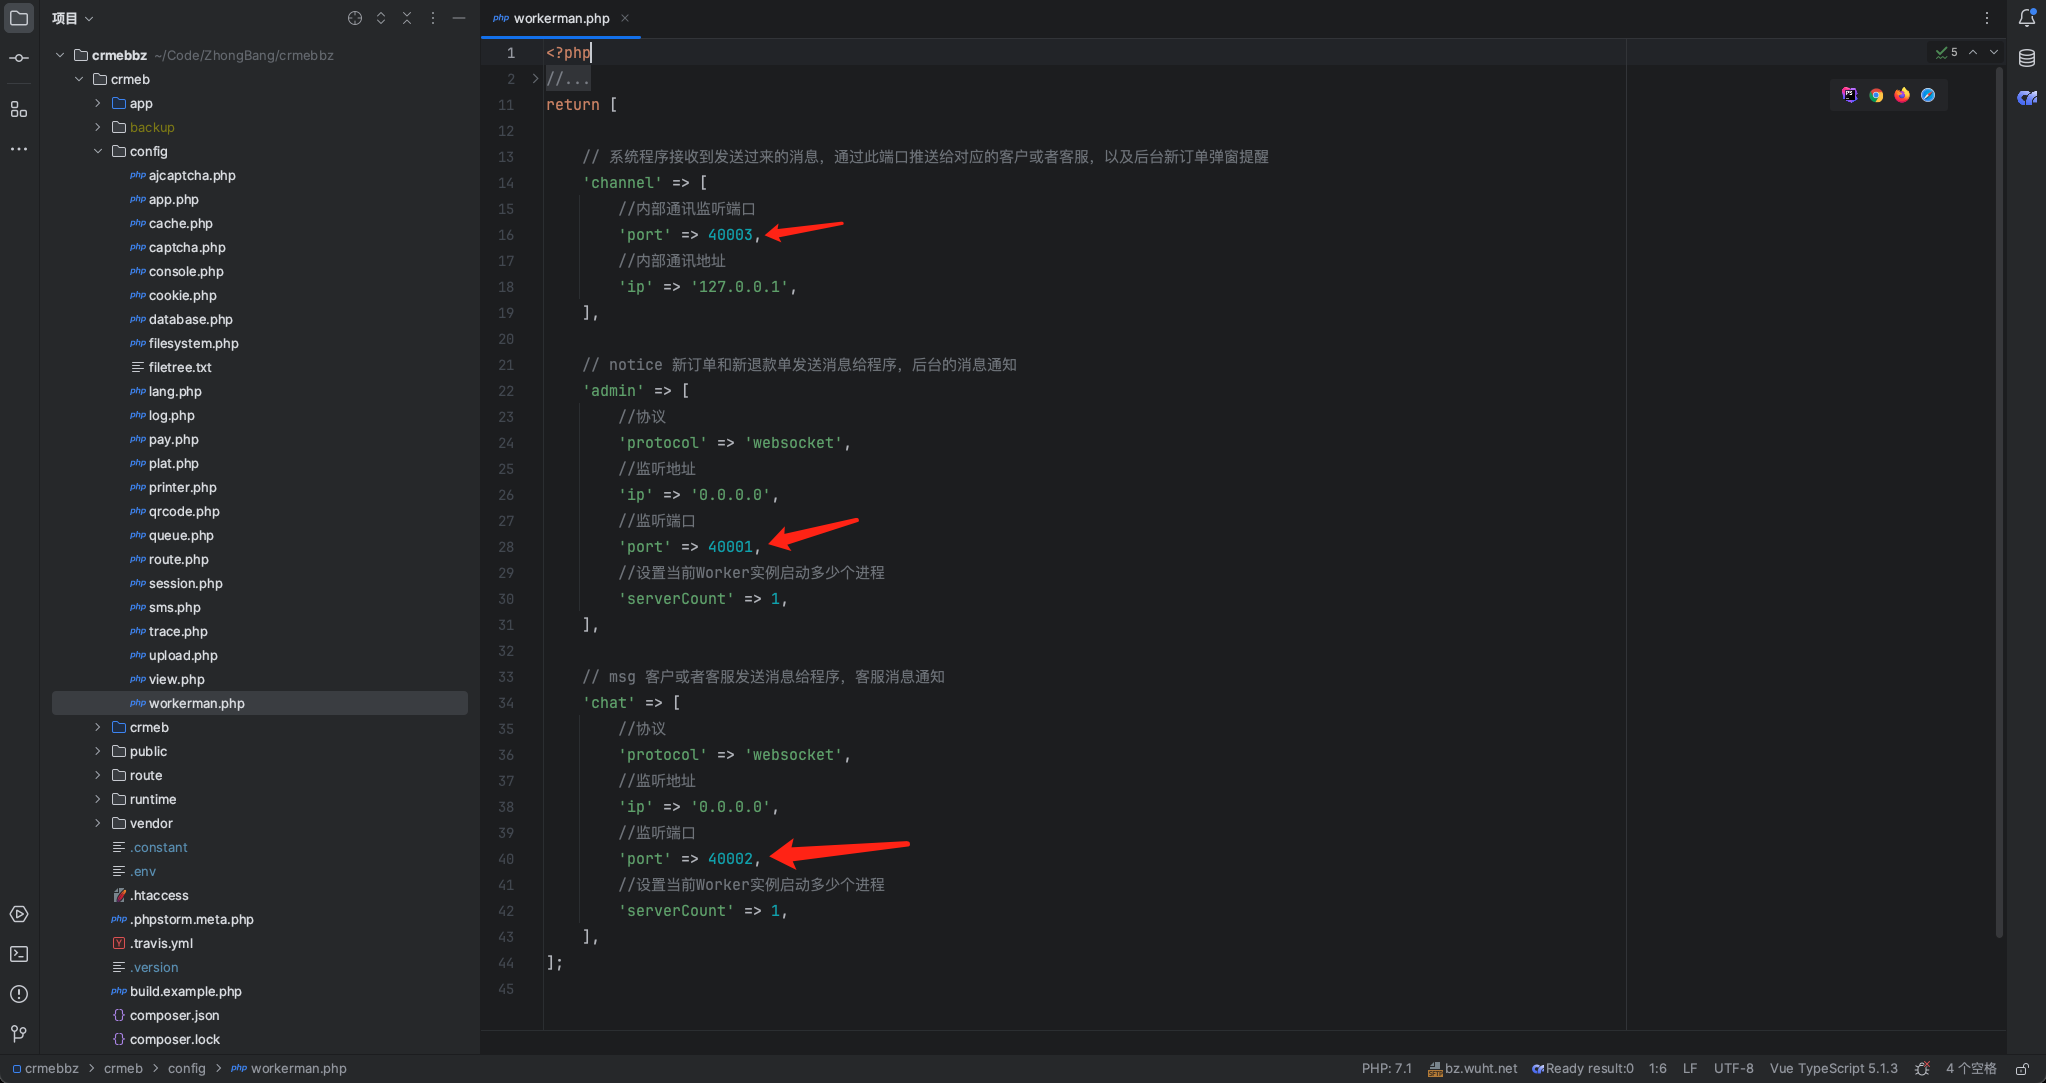Go to previous highlighted problem arrow
Viewport: 2046px width, 1083px height.
tap(1973, 52)
